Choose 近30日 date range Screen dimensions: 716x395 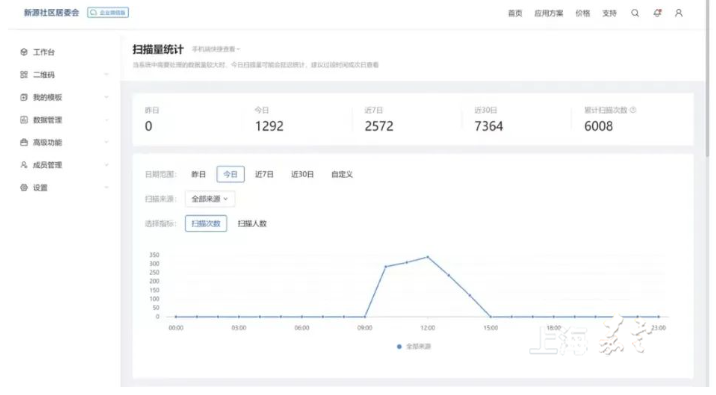[x=302, y=174]
